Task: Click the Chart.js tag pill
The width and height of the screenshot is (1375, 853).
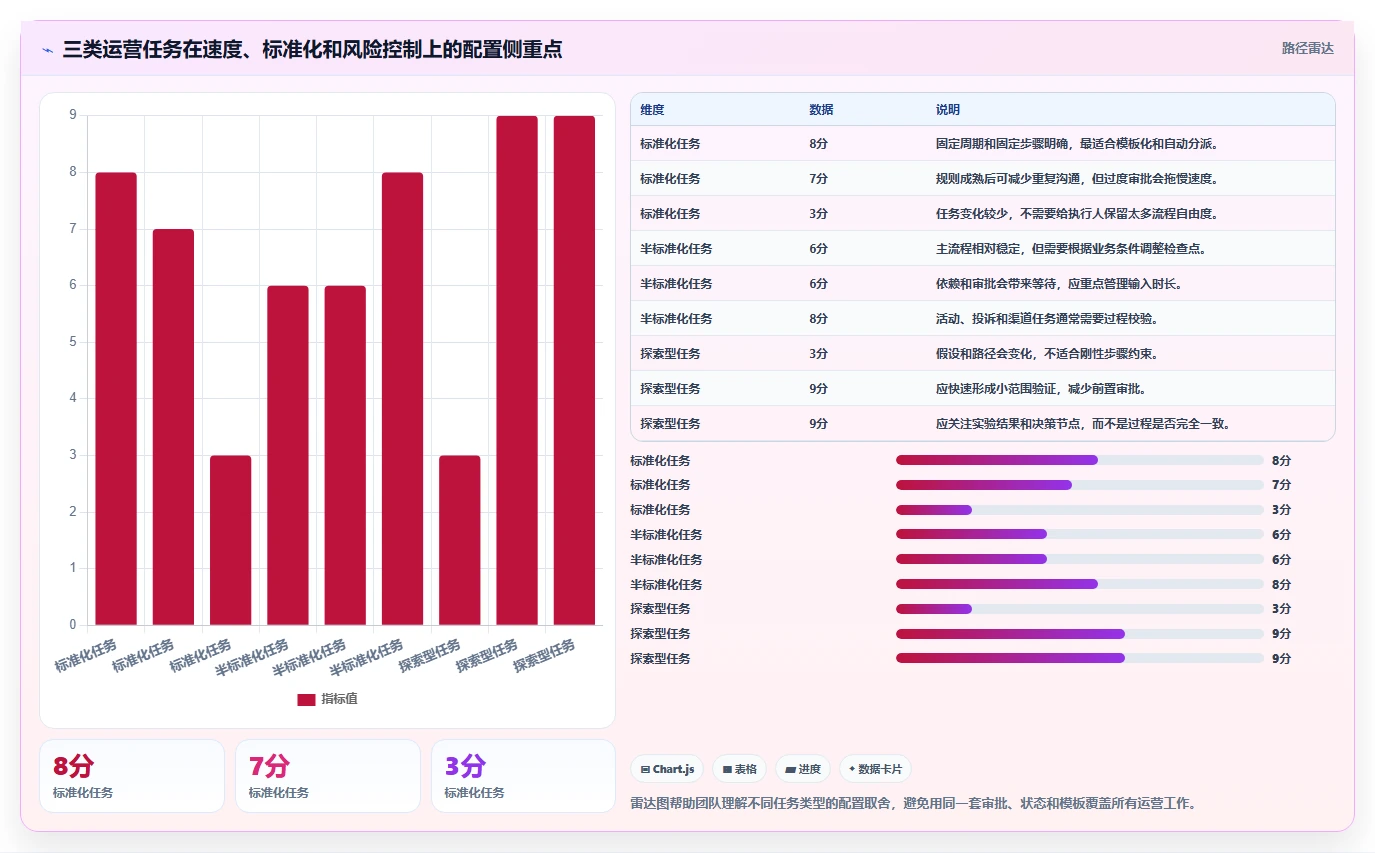Action: [x=667, y=769]
